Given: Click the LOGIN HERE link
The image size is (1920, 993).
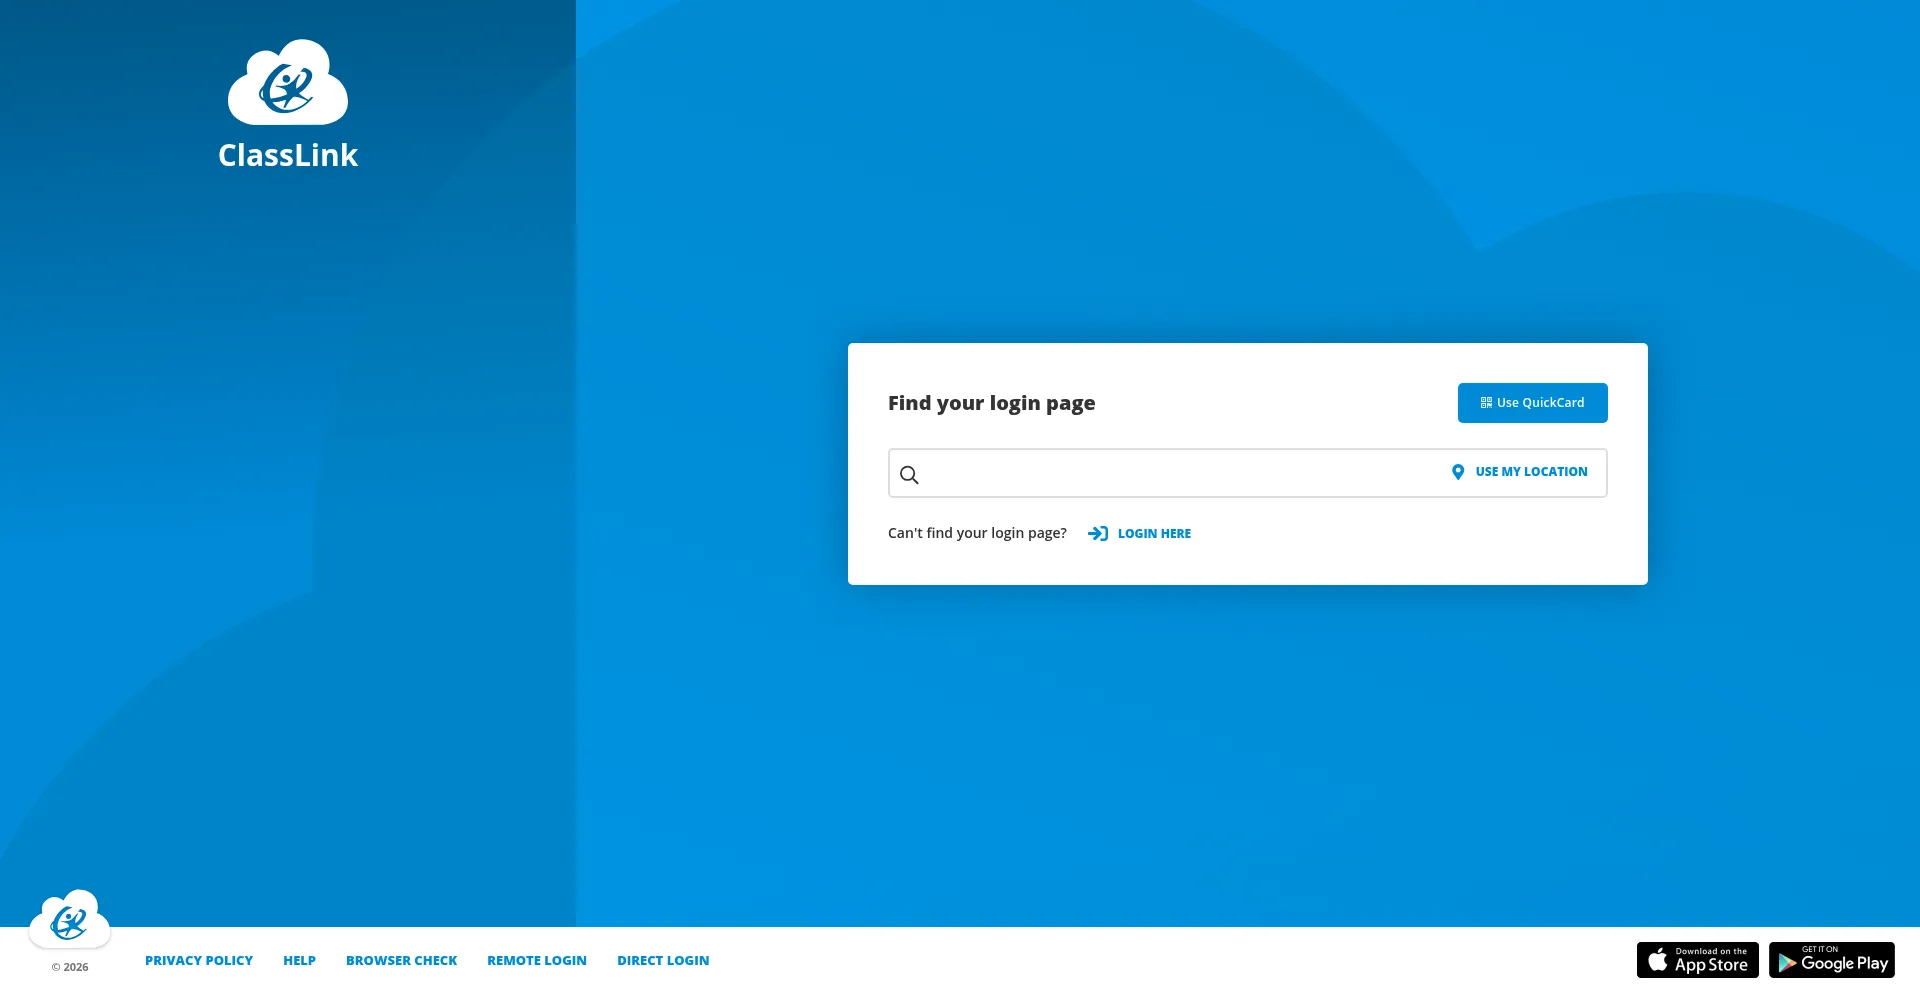Looking at the screenshot, I should point(1154,533).
